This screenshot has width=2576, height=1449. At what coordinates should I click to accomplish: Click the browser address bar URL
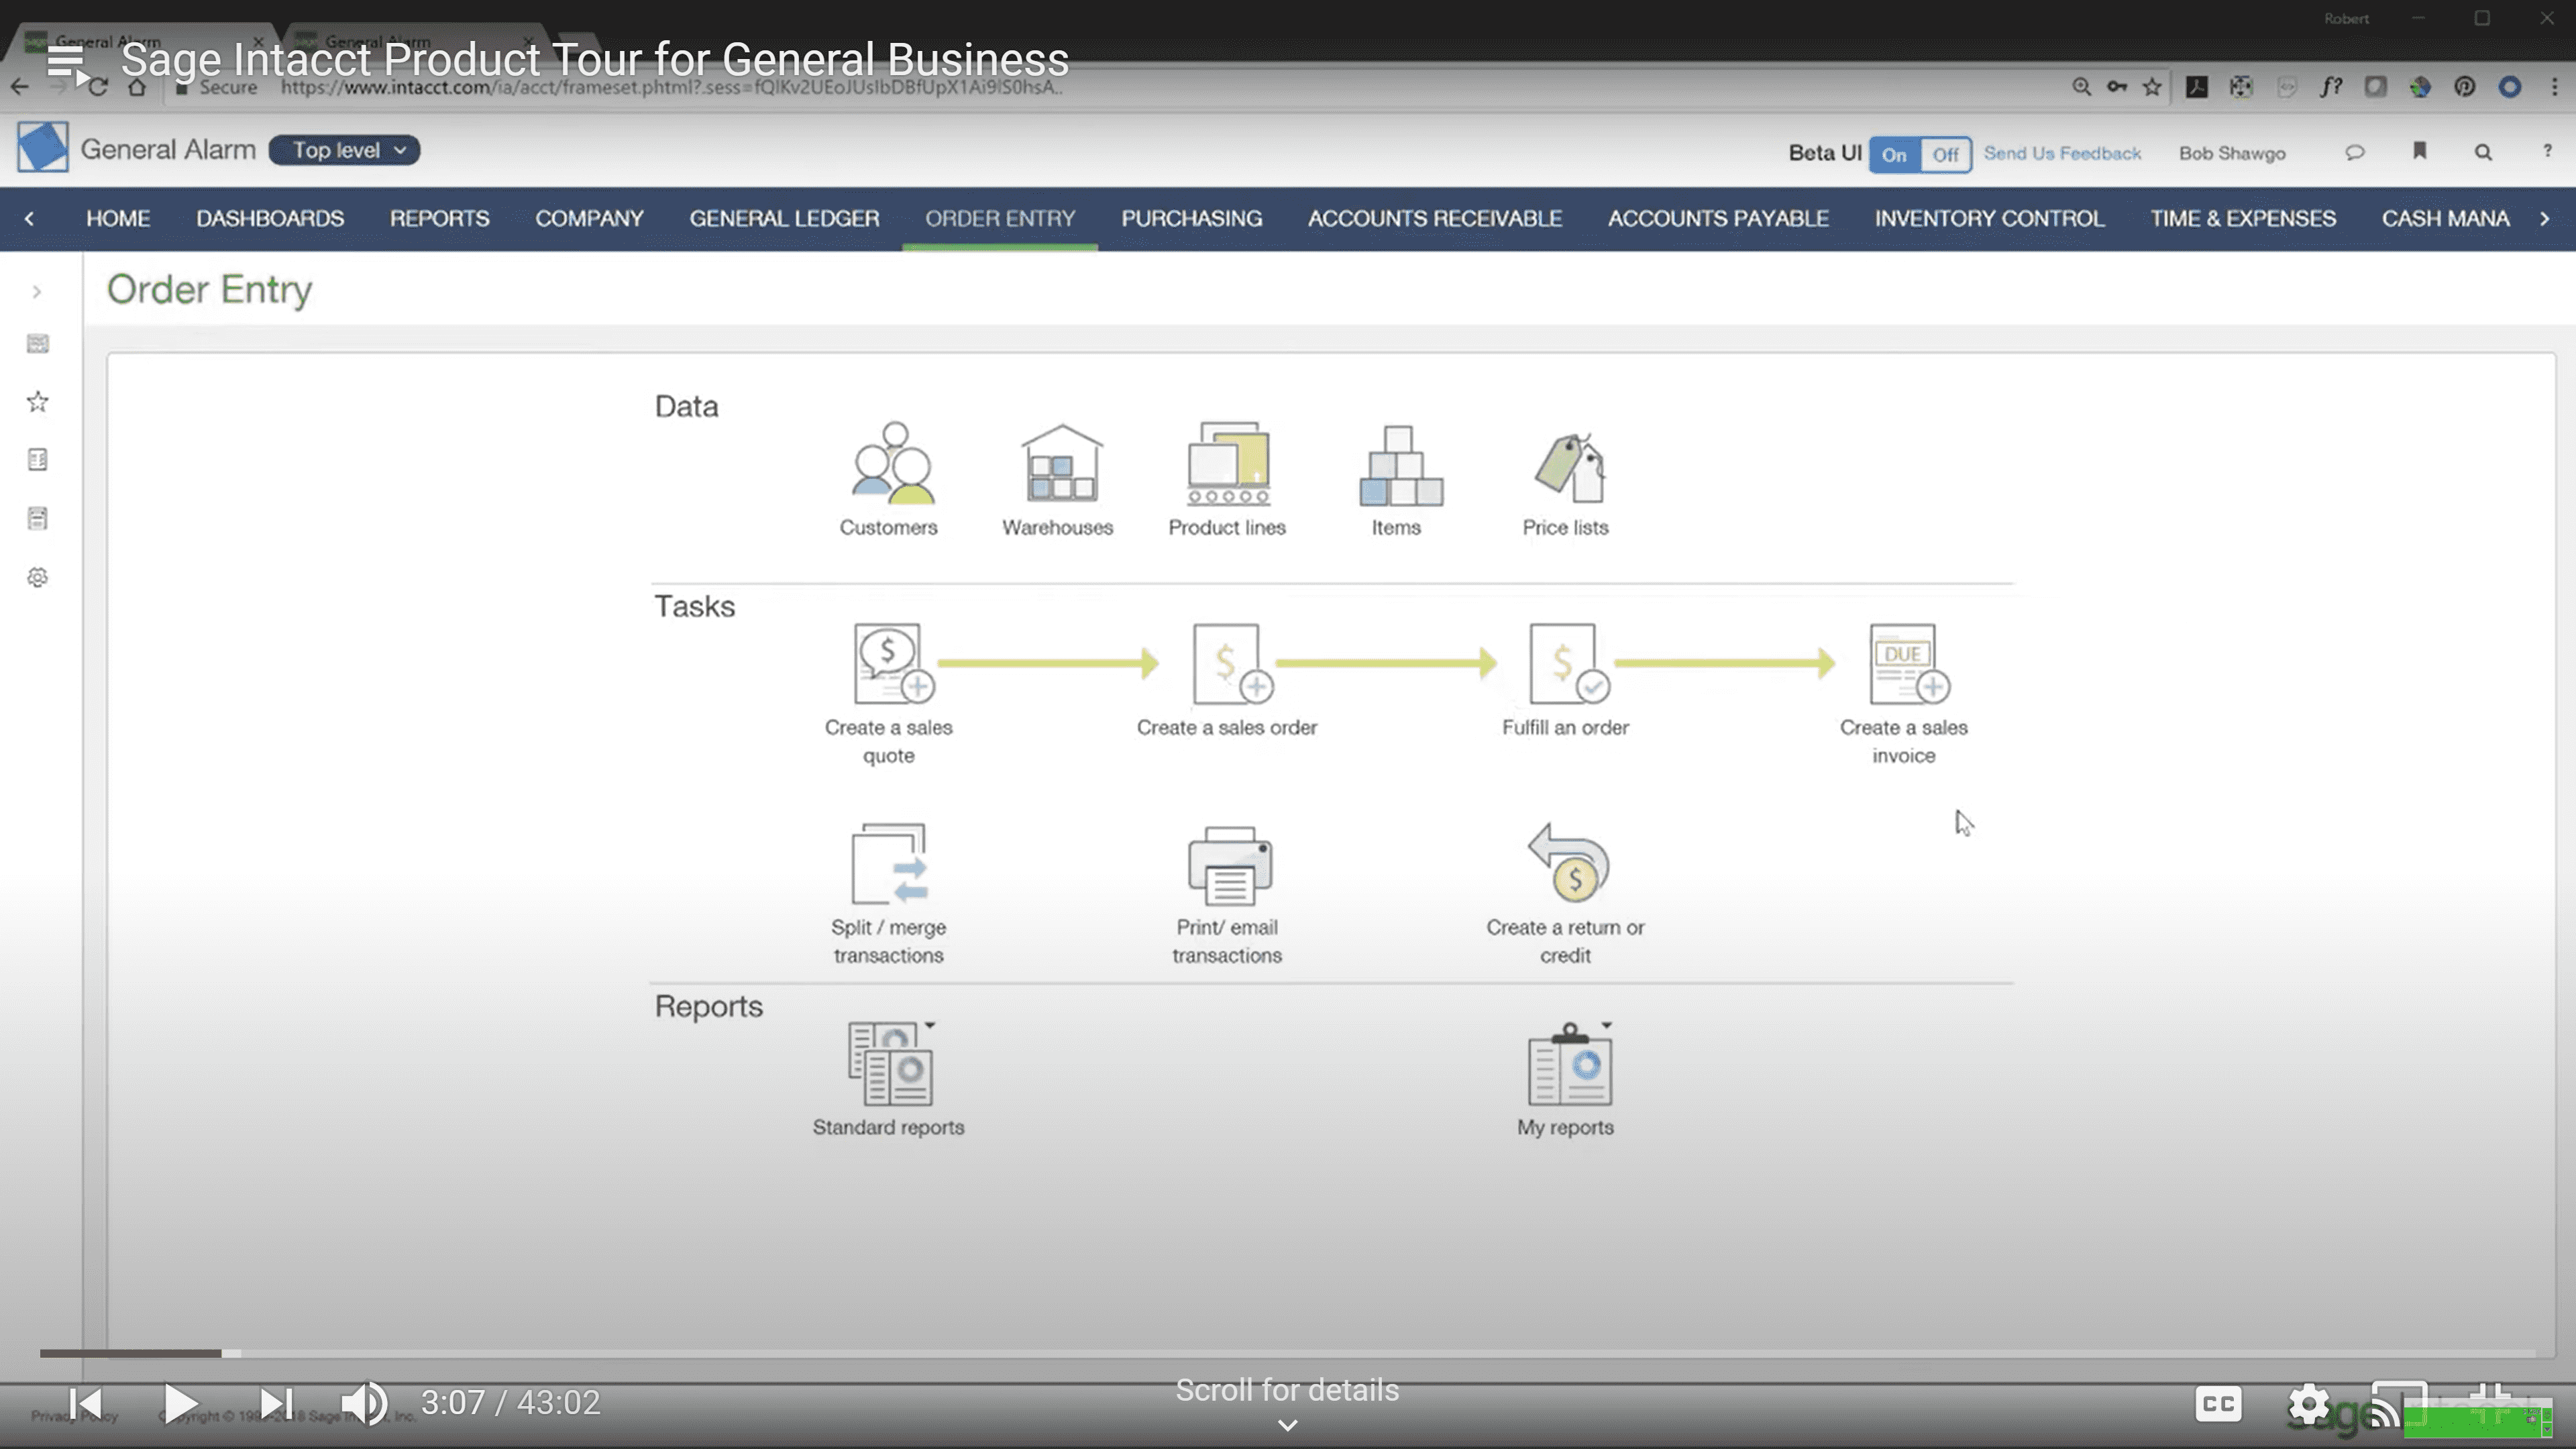(671, 87)
